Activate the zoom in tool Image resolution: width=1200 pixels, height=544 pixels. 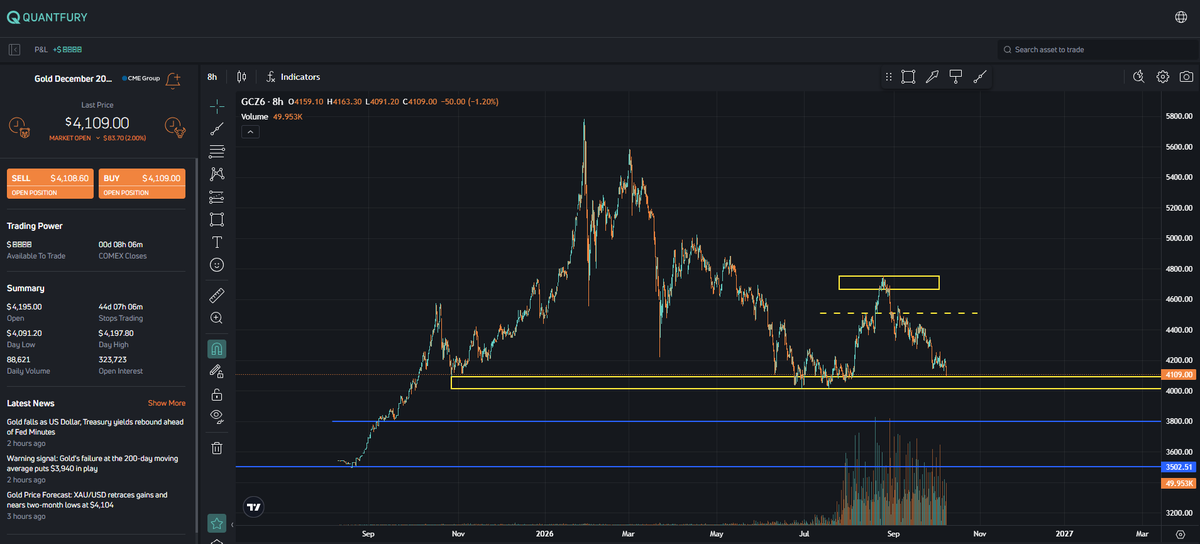point(217,318)
